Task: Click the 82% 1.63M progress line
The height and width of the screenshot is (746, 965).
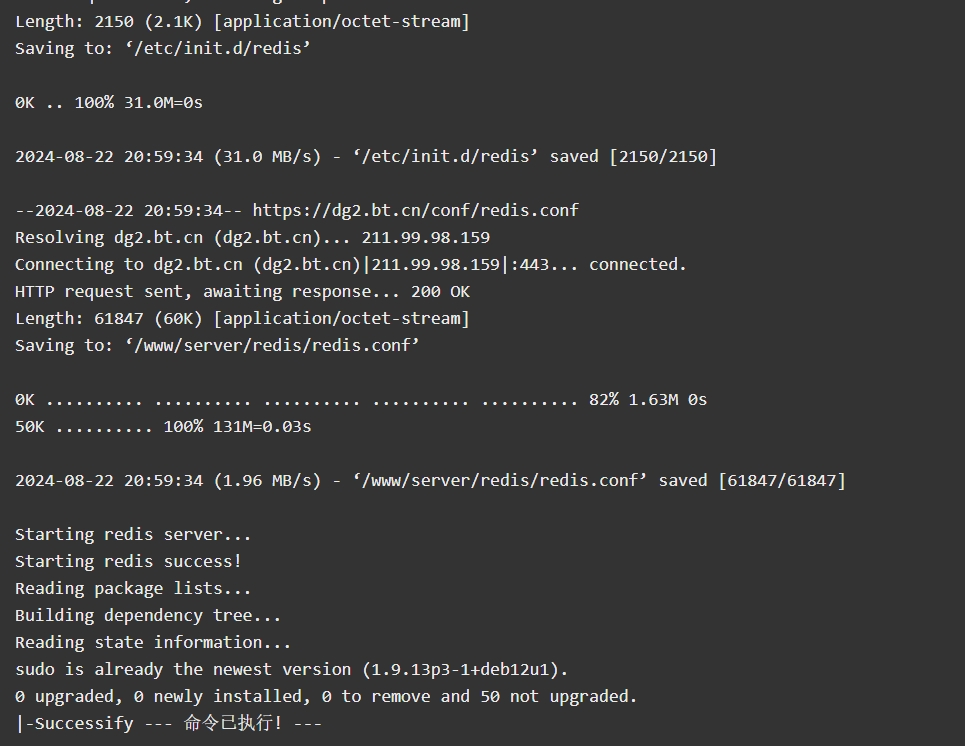Action: click(361, 399)
